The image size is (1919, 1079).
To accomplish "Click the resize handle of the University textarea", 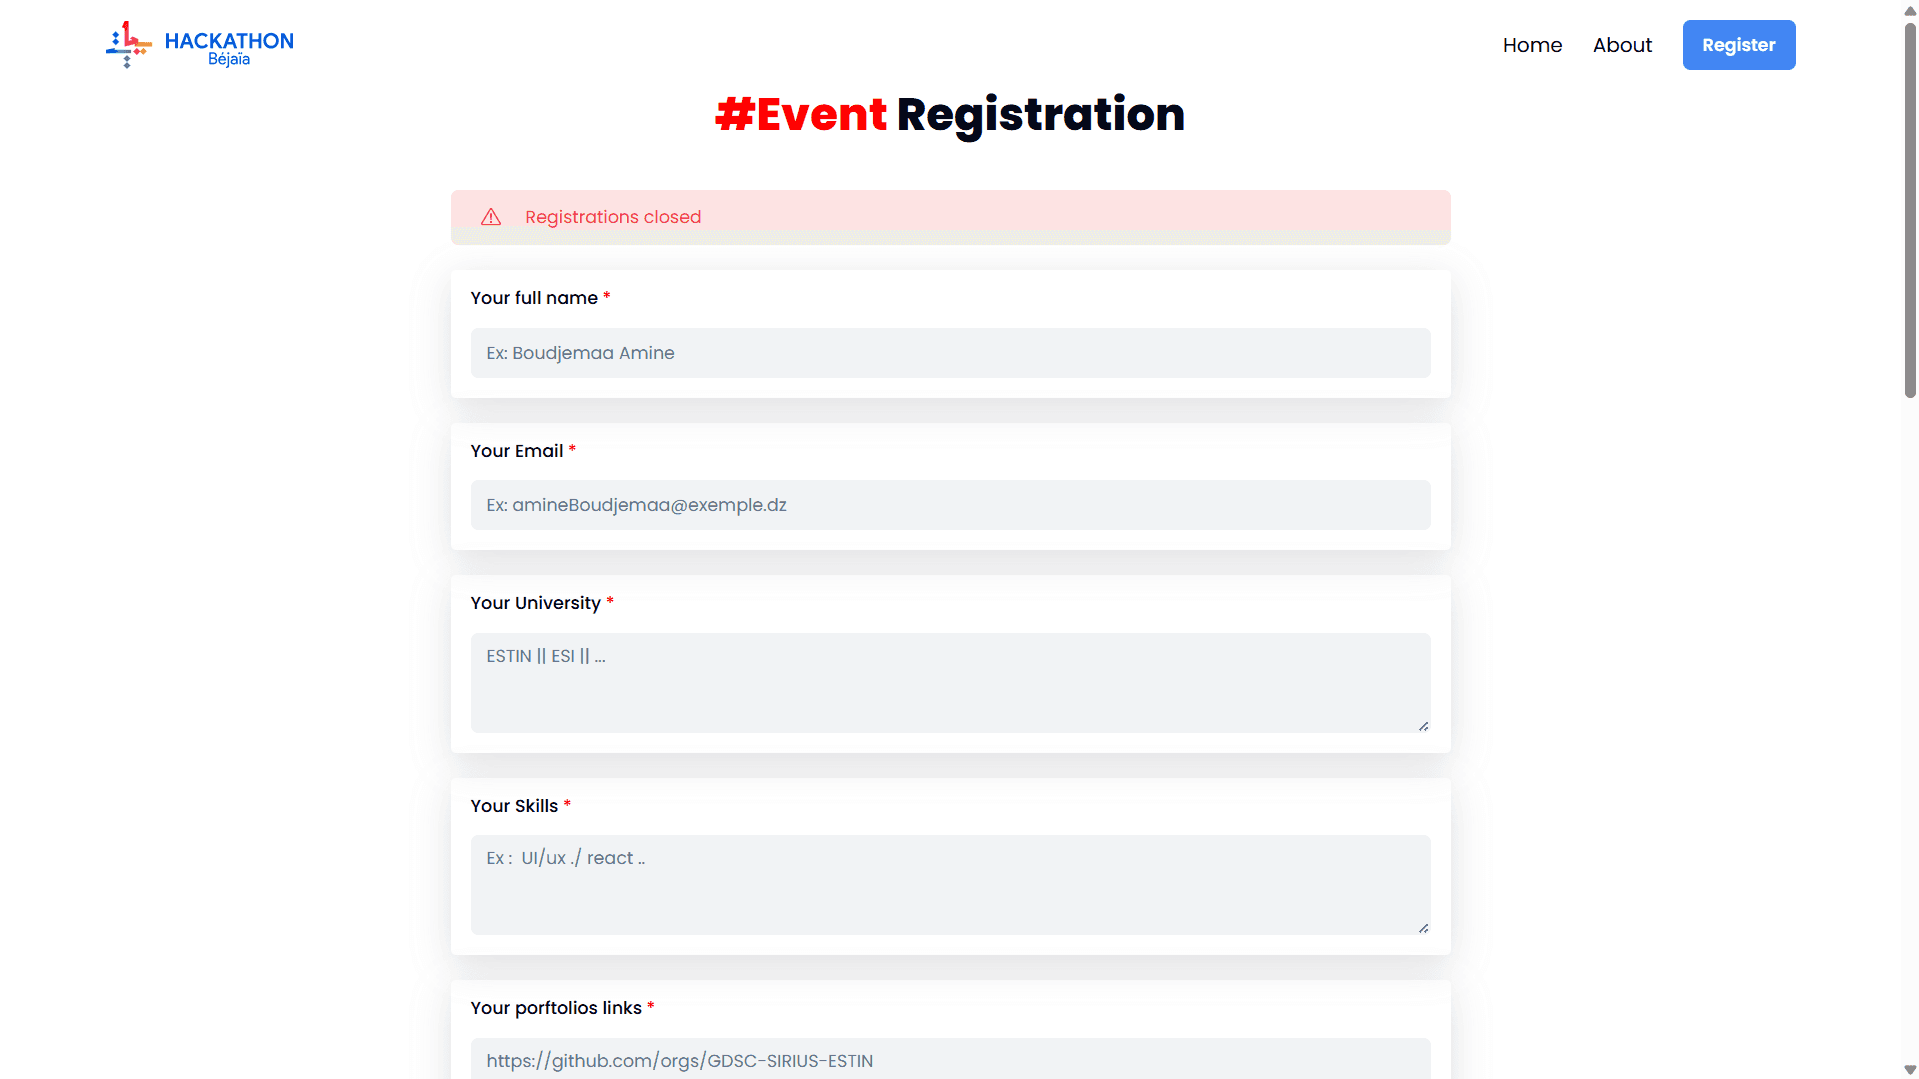I will (1423, 726).
